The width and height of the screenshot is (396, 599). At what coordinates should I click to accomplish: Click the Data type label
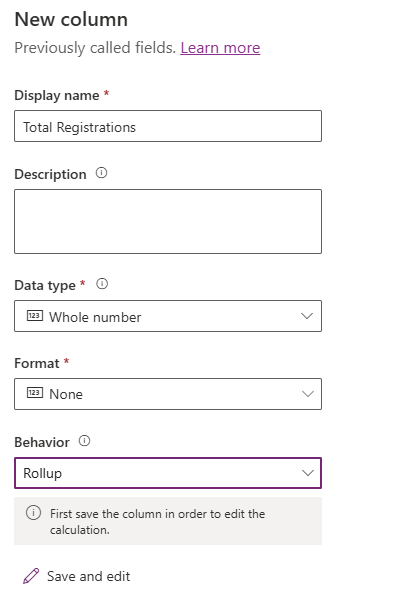point(45,285)
